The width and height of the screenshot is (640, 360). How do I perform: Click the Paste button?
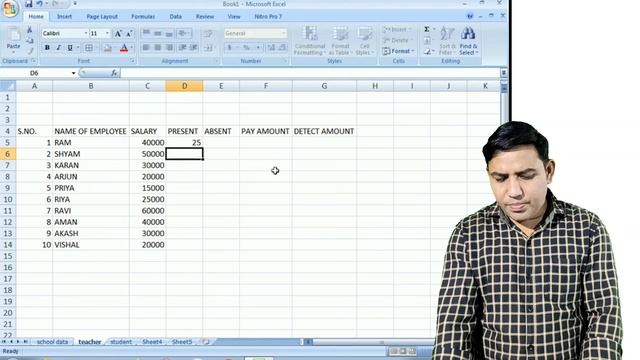pyautogui.click(x=13, y=40)
